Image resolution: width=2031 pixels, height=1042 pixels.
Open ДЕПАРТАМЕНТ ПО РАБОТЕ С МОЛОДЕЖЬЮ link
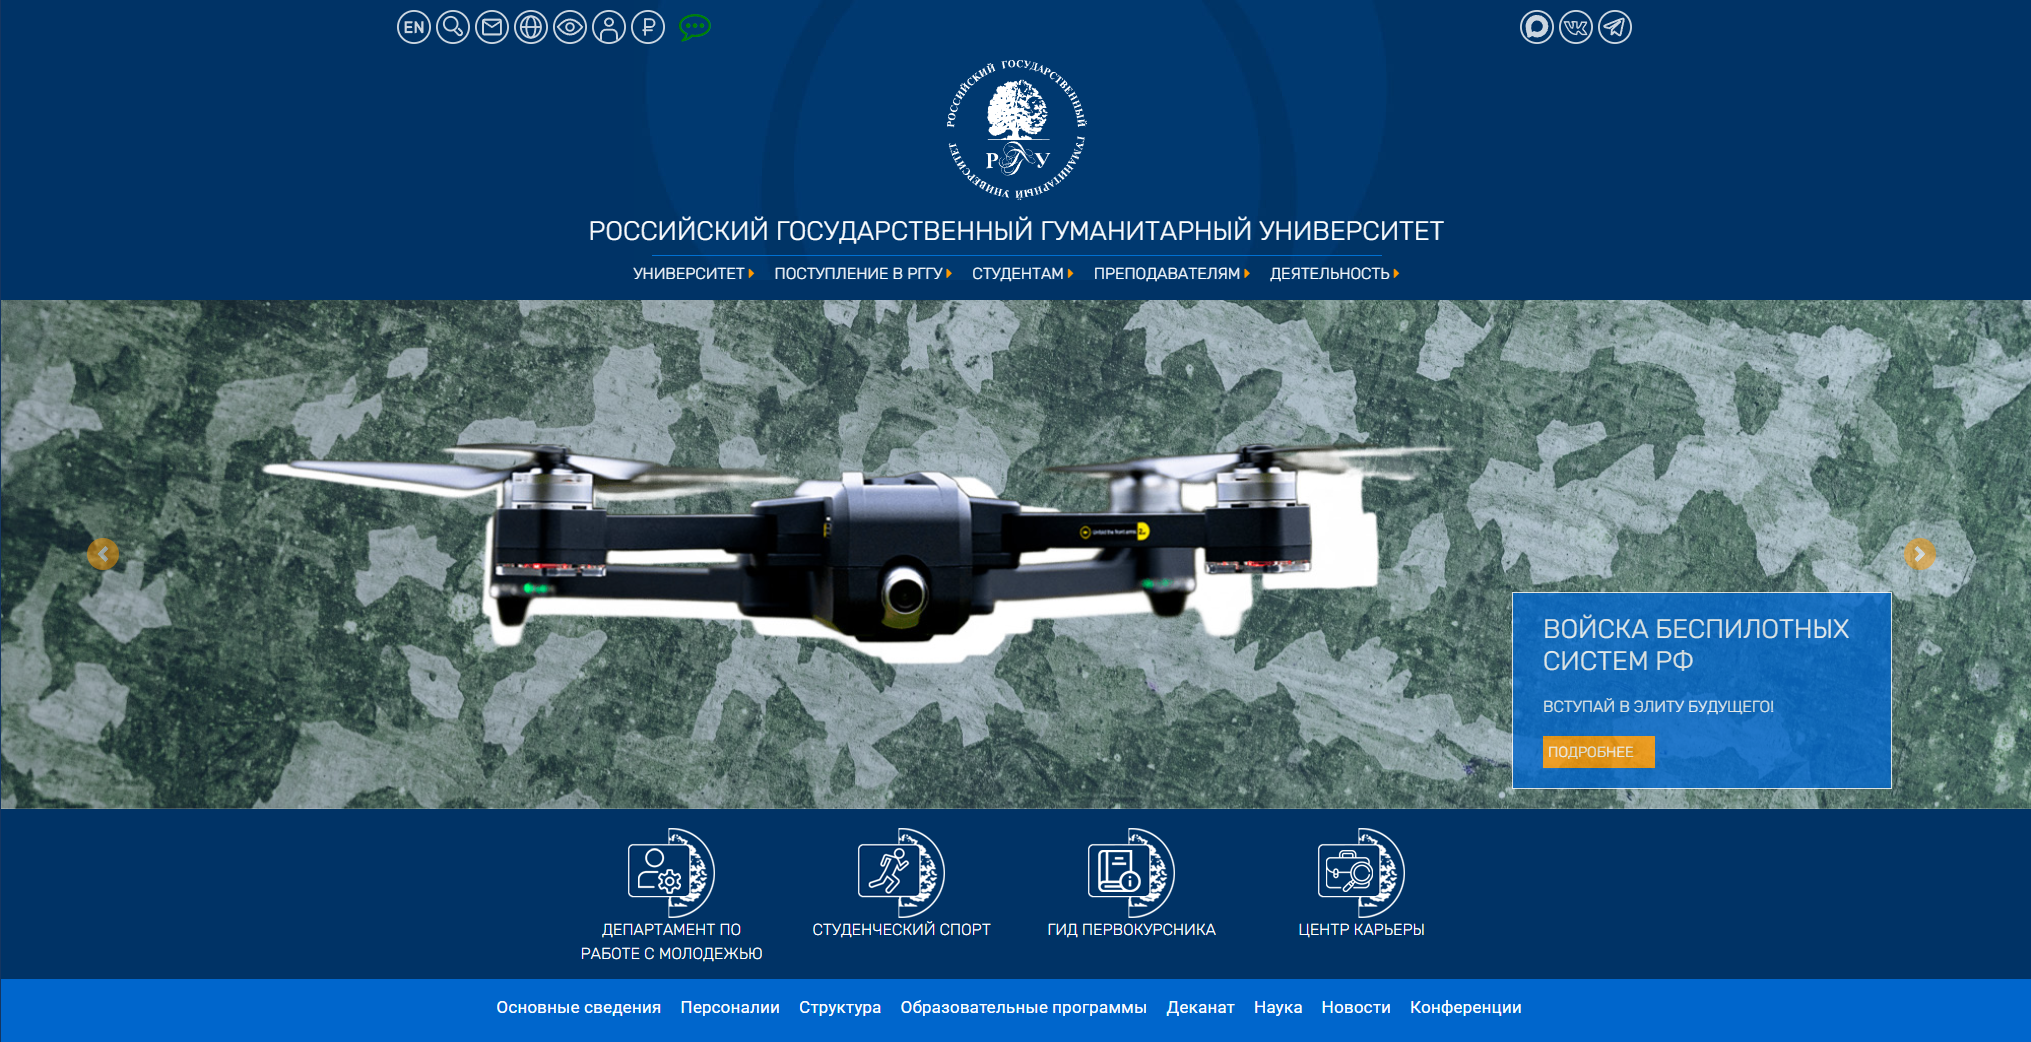pyautogui.click(x=671, y=942)
